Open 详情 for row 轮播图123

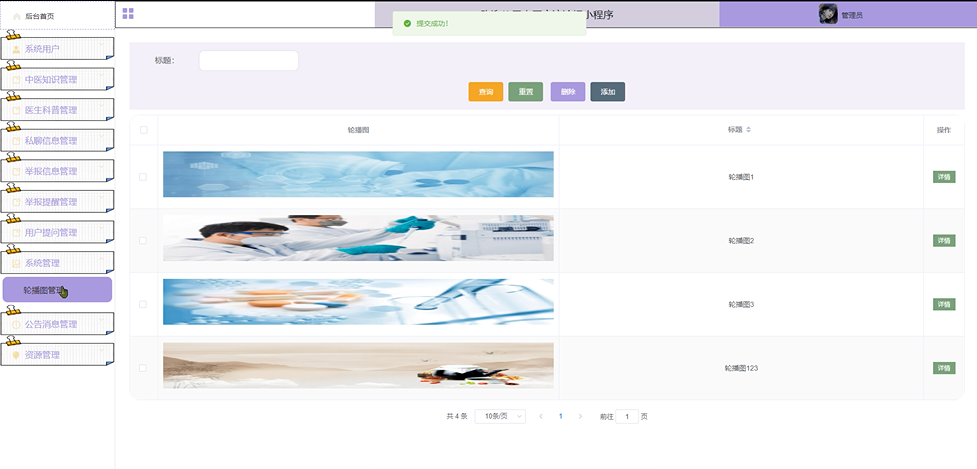coord(944,368)
